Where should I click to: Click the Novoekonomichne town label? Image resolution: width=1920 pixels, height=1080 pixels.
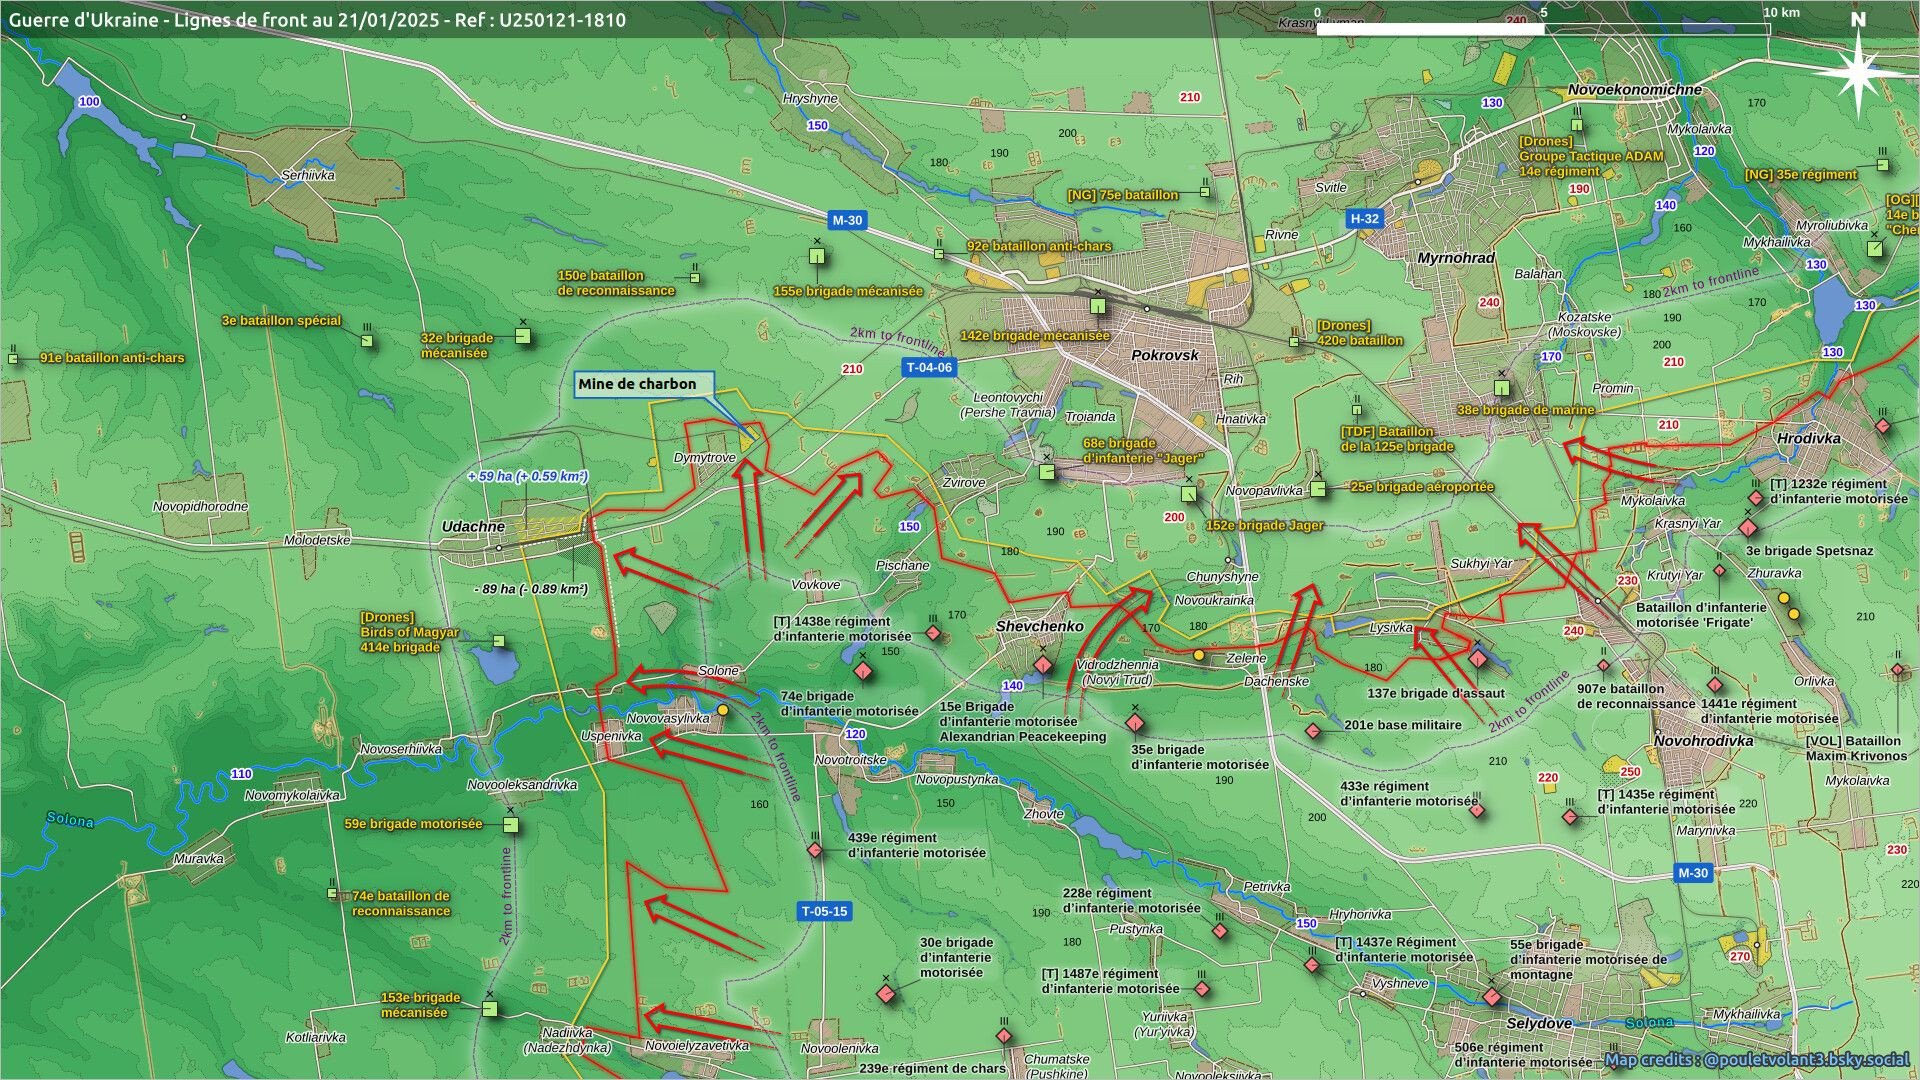pos(1634,89)
